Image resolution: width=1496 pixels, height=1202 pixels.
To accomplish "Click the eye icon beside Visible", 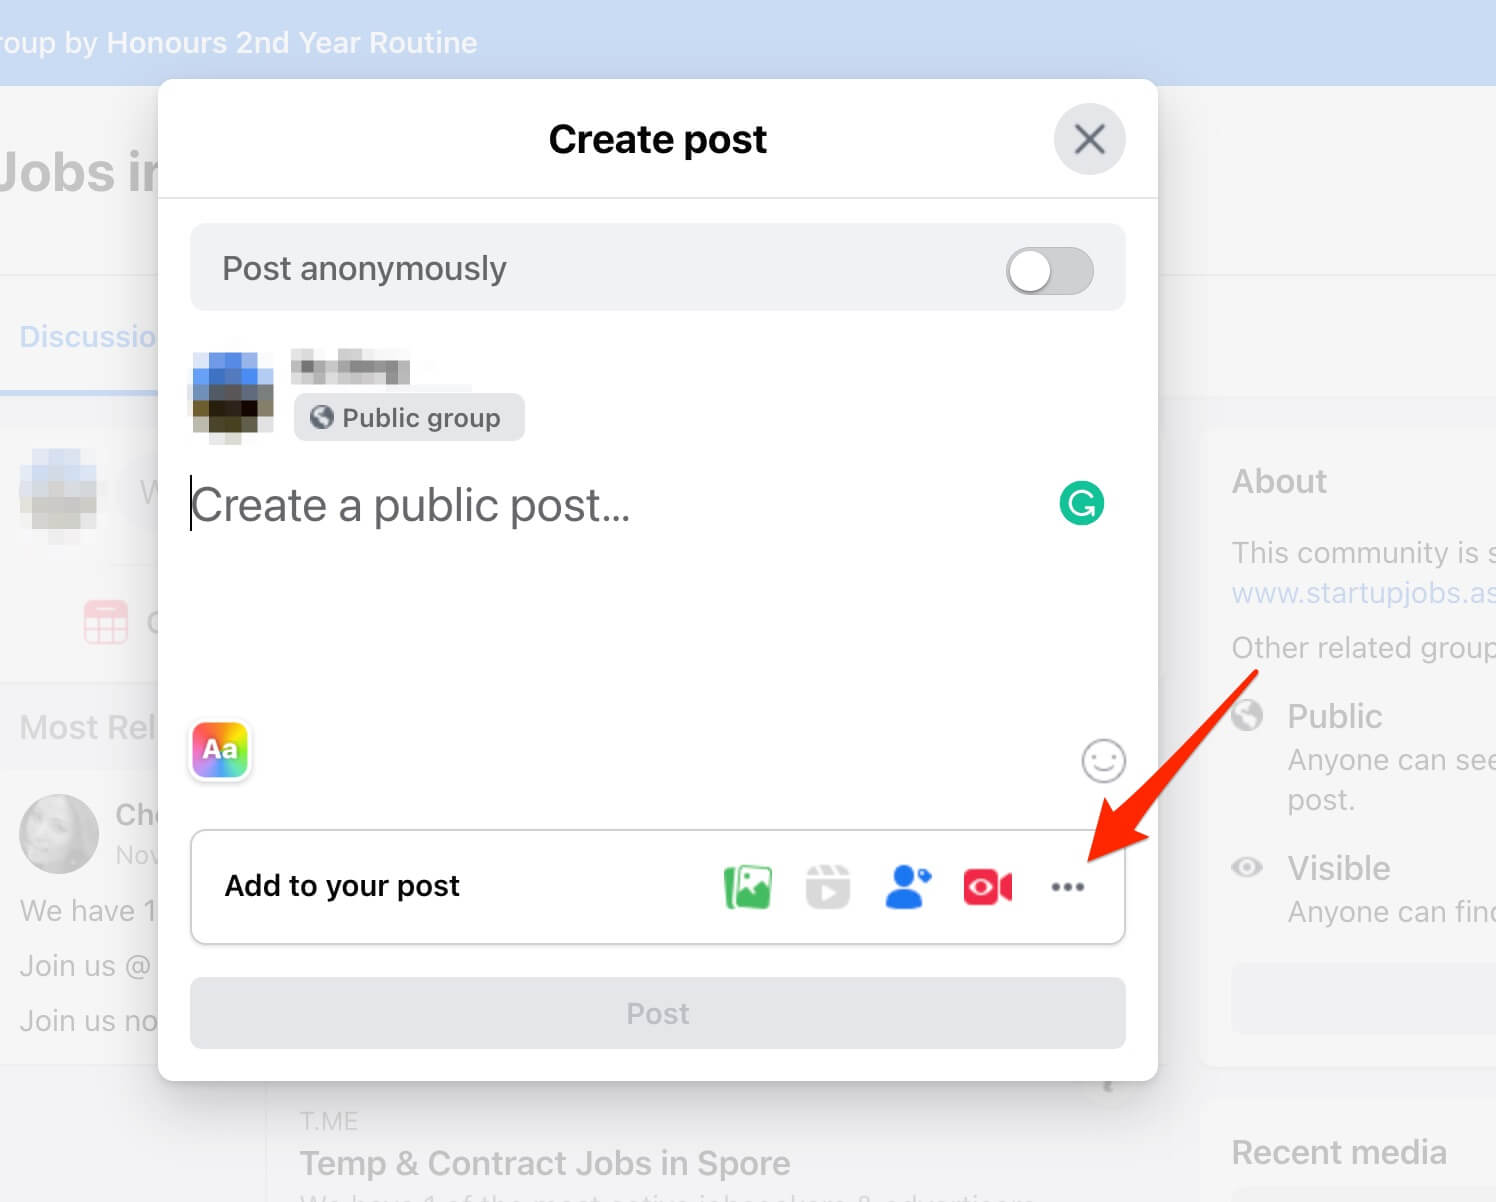I will coord(1247,867).
